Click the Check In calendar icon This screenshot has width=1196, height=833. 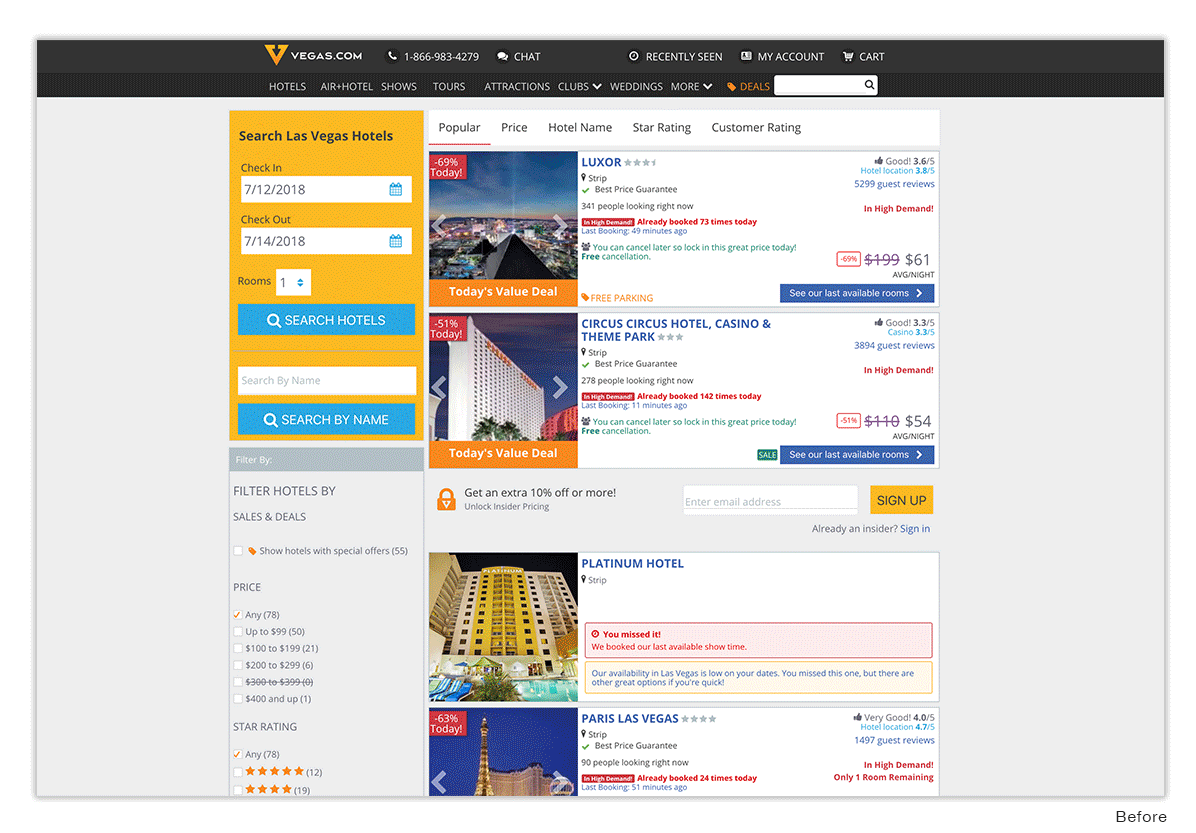click(x=395, y=189)
